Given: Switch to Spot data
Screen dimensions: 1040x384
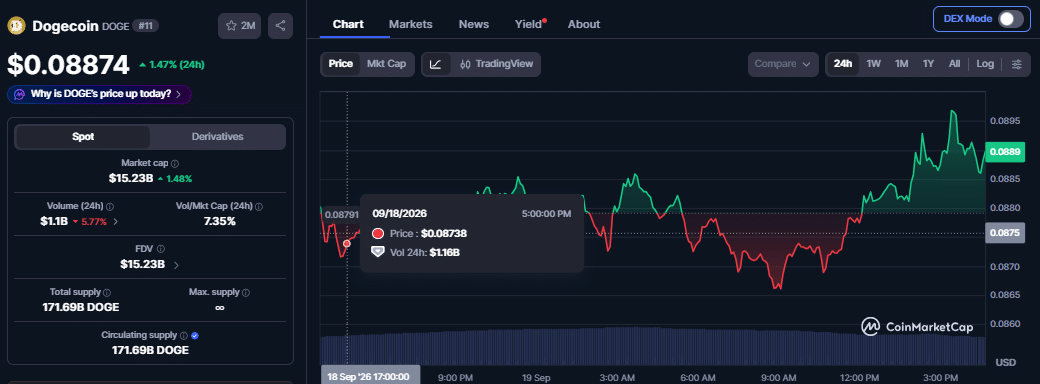Looking at the screenshot, I should coord(83,137).
